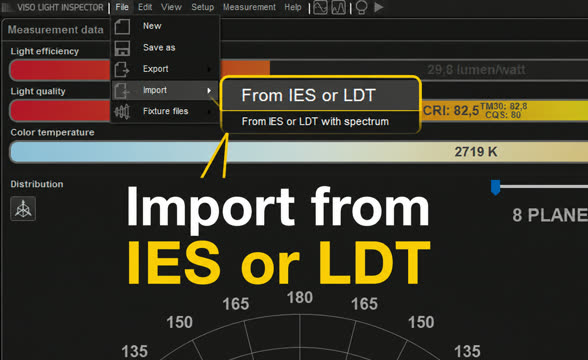The image size is (588, 360).
Task: Click the peak graph toolbar icon
Action: click(339, 7)
